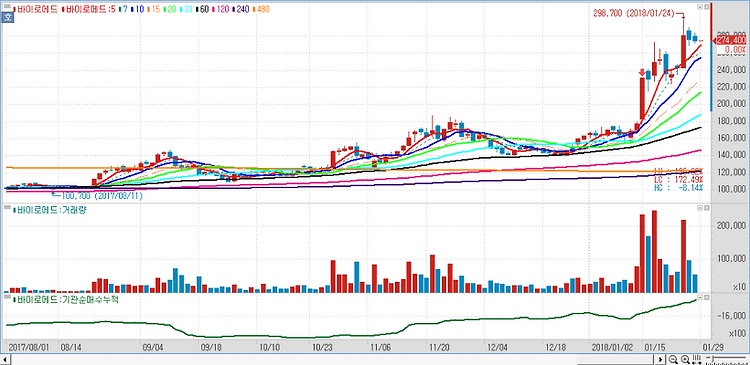Click the bar spacing adjustment icon

point(696,359)
